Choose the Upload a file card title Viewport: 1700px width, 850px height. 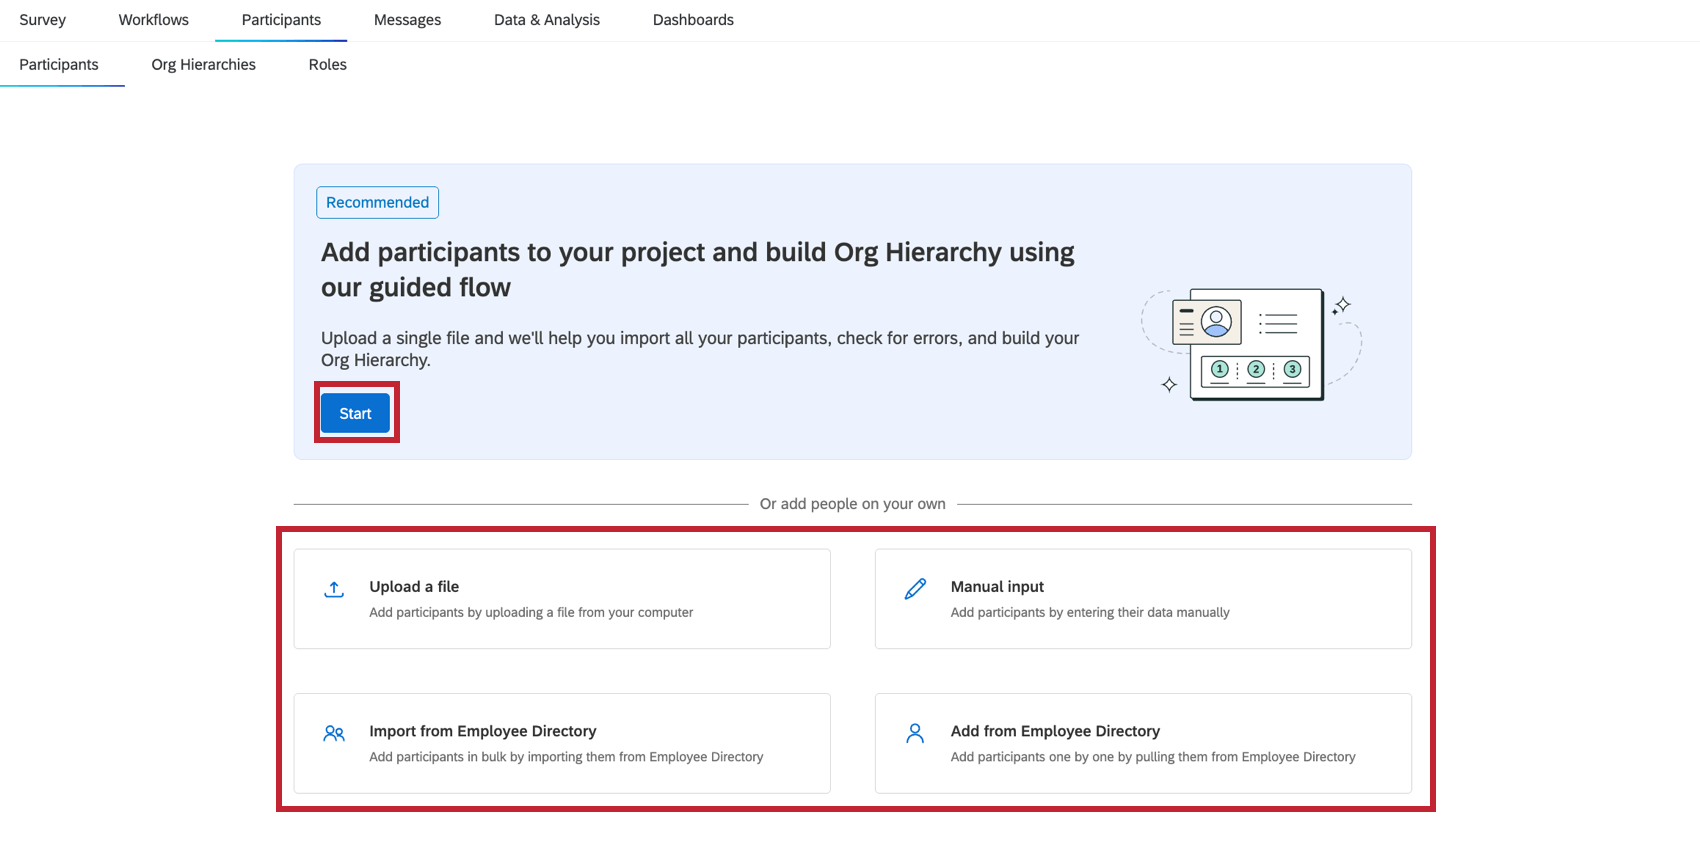pos(414,587)
